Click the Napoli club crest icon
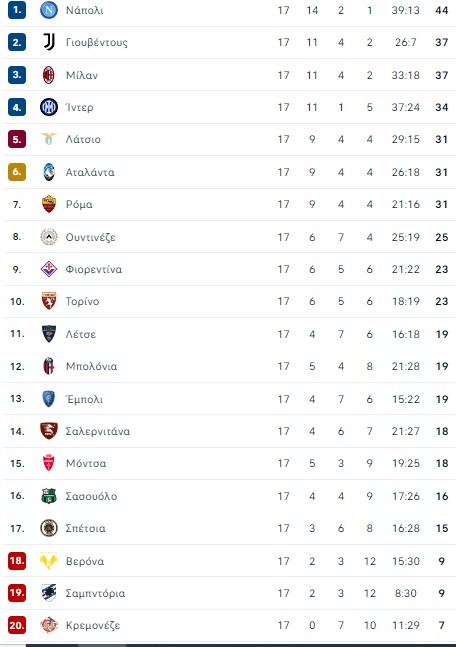 (x=49, y=10)
